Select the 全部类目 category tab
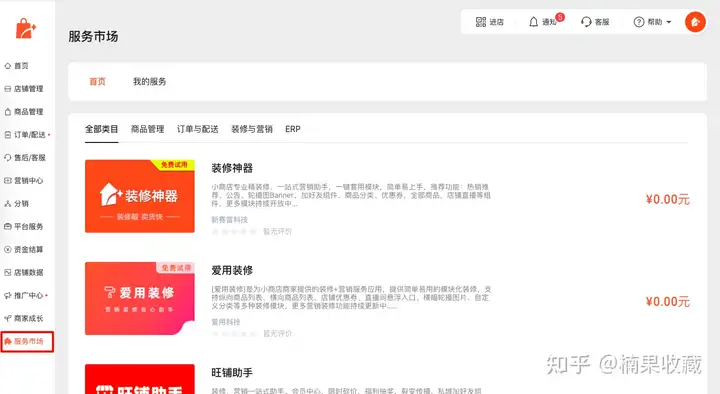This screenshot has height=394, width=720. click(x=101, y=129)
